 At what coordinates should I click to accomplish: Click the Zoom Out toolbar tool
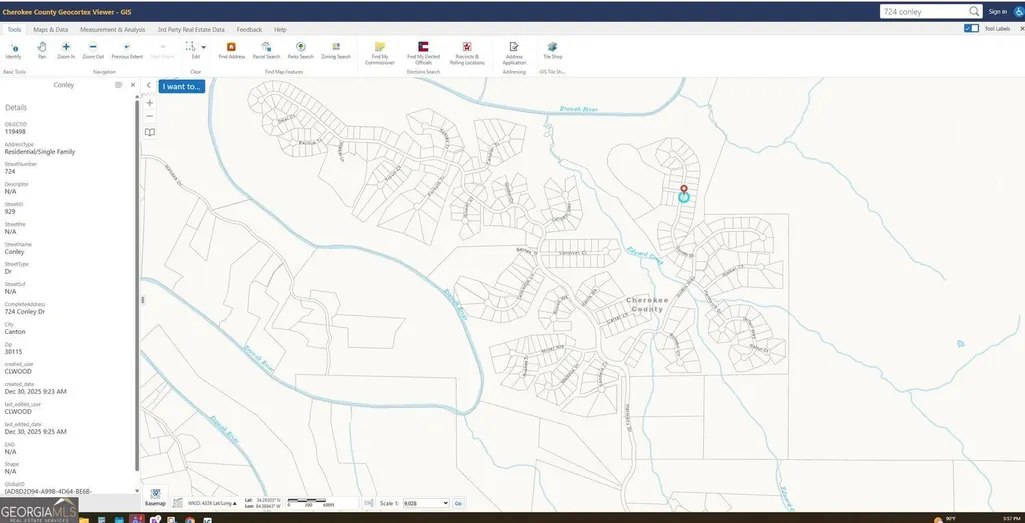point(93,50)
